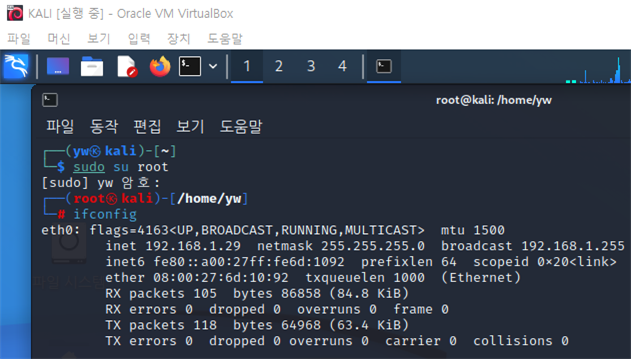Click the eth0 interface name
Image resolution: width=631 pixels, height=363 pixels.
click(x=61, y=230)
